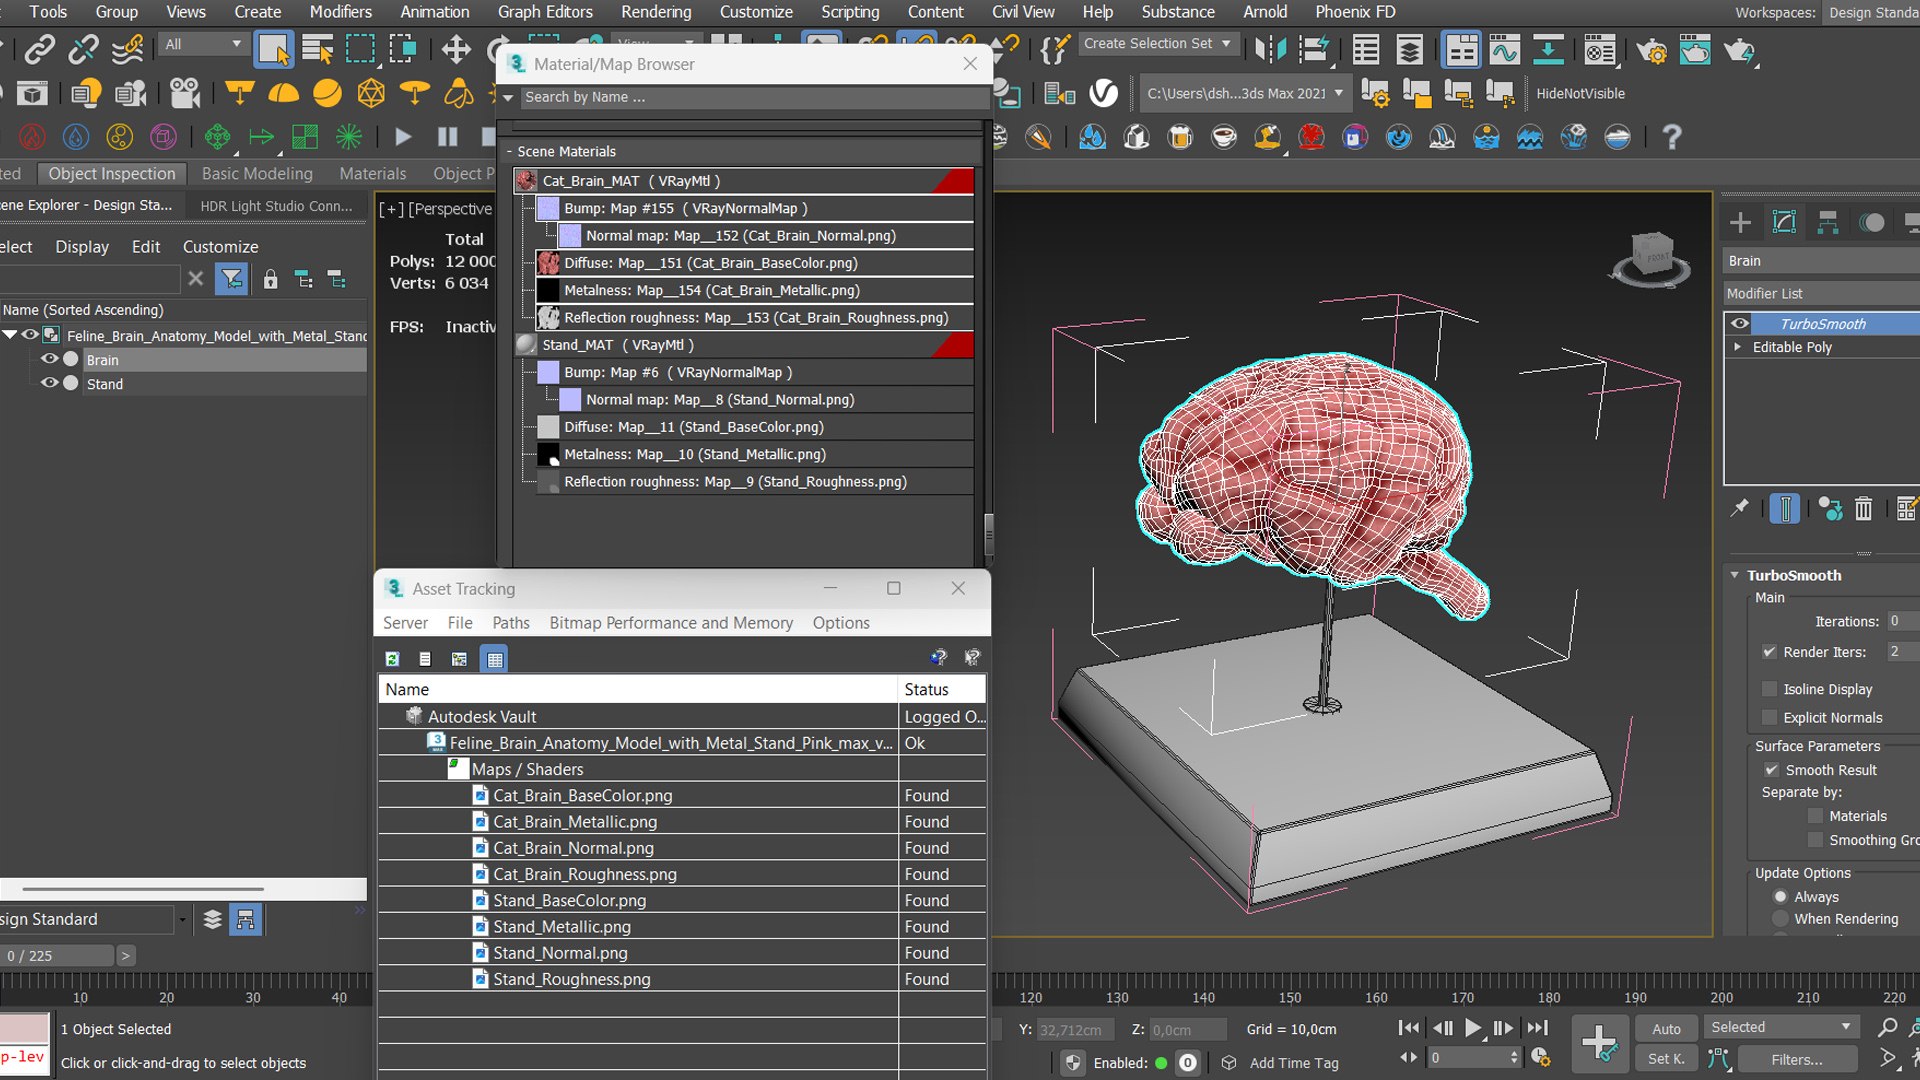Toggle the filter funnel in Scene Explorer
Image resolution: width=1920 pixels, height=1080 pixels.
click(232, 279)
